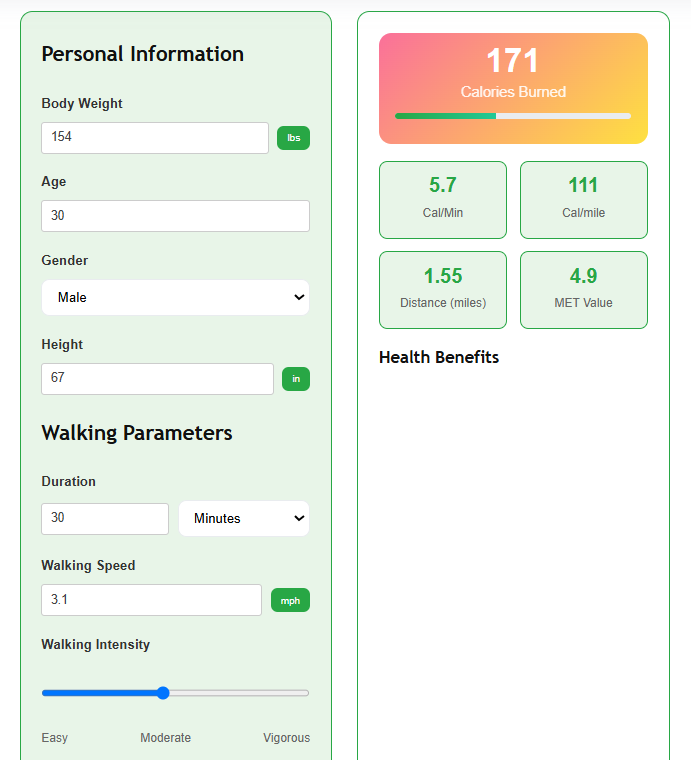Viewport: 691px width, 760px height.
Task: Click the 1.55 Distance (miles) card
Action: coord(443,290)
